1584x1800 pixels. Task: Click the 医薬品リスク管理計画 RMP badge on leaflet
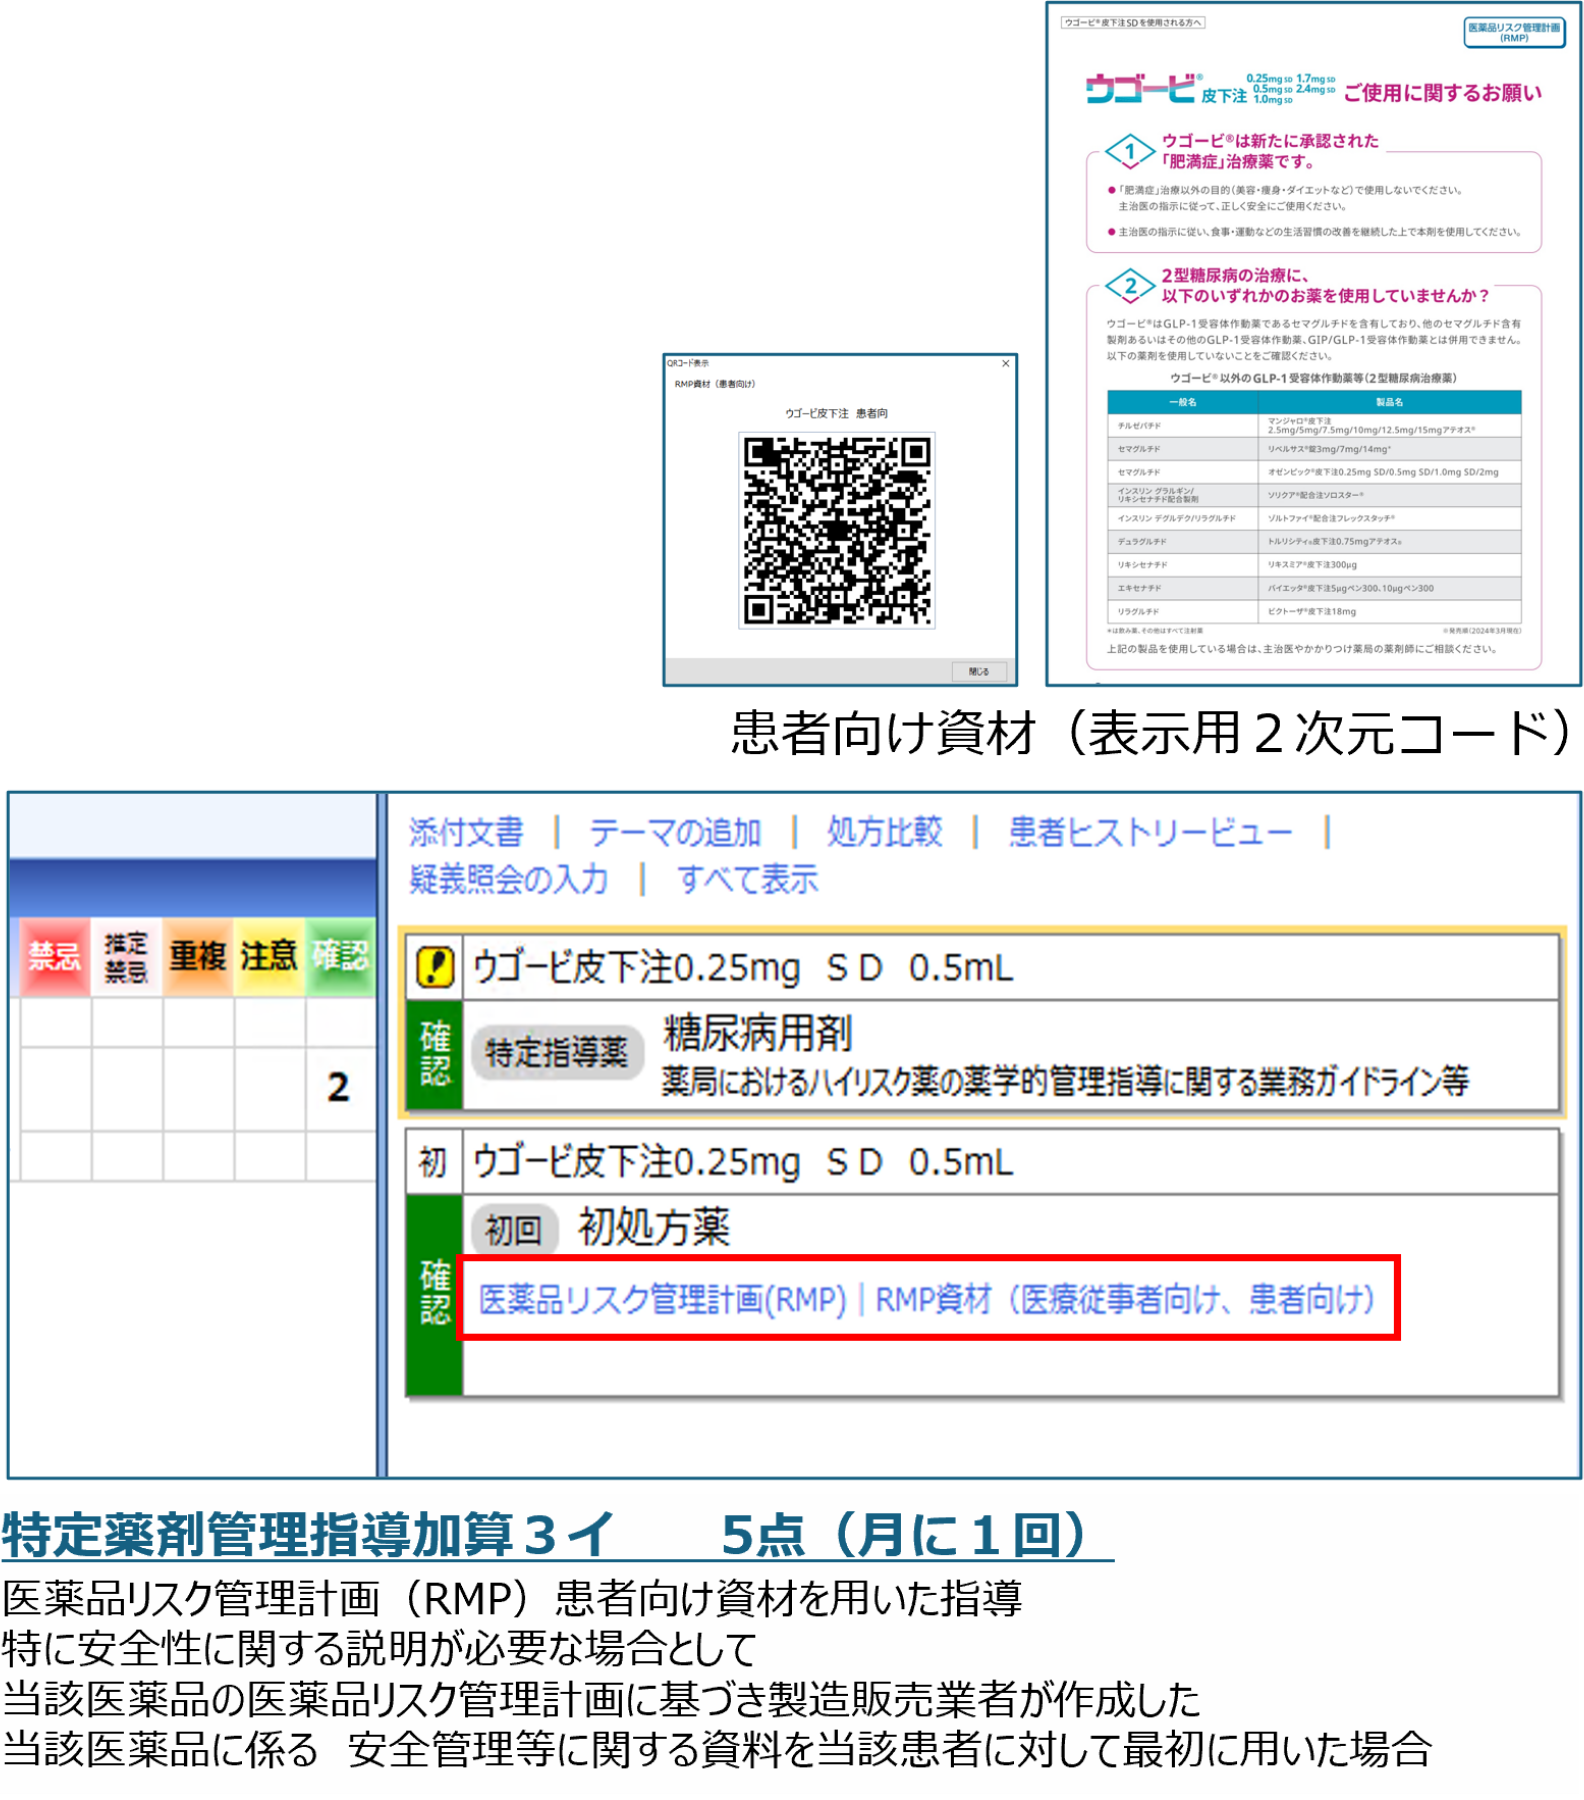(1513, 32)
